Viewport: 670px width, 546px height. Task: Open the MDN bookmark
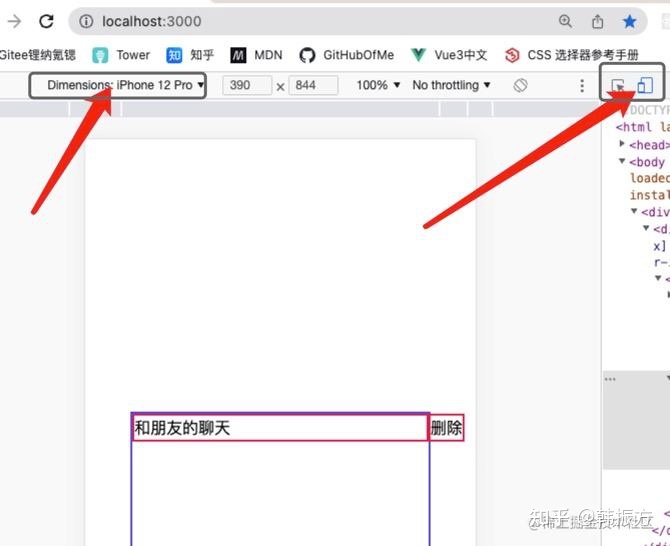pos(256,55)
